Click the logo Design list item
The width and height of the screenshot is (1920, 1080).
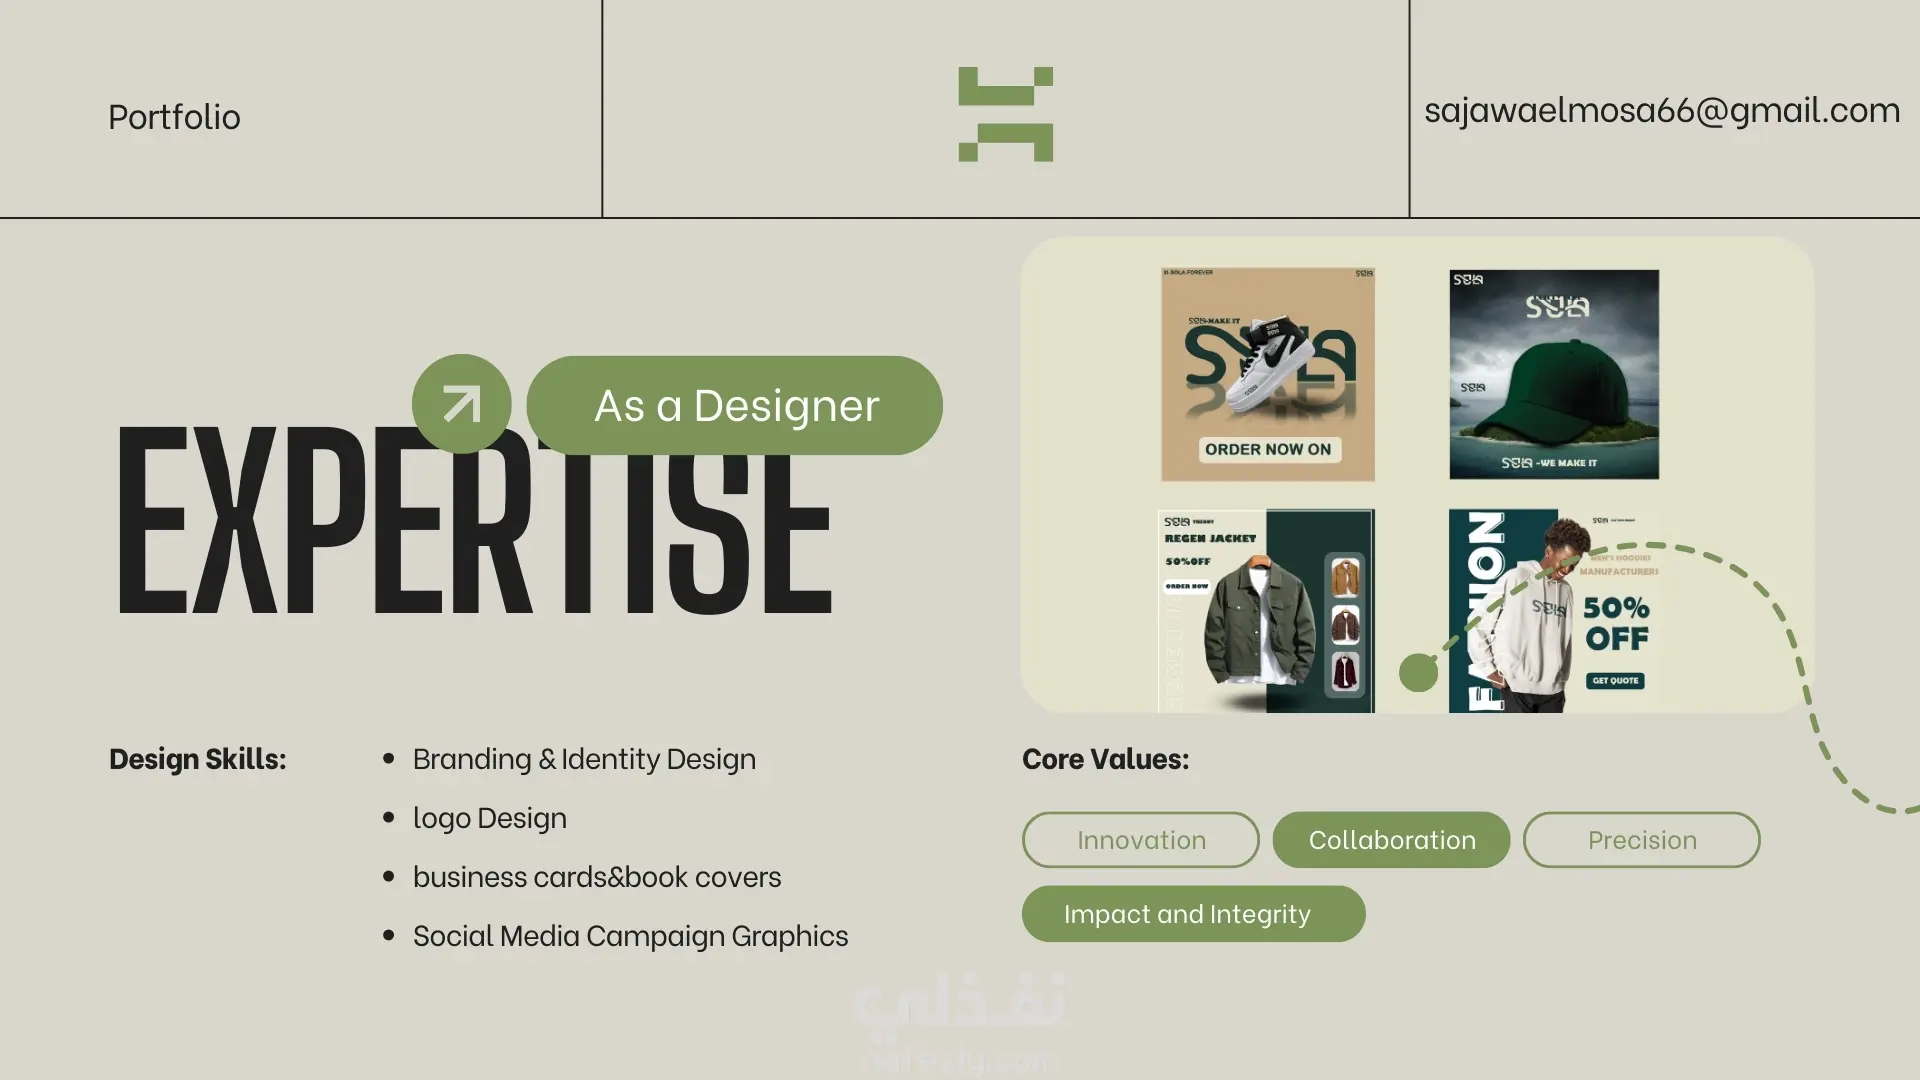coord(489,818)
